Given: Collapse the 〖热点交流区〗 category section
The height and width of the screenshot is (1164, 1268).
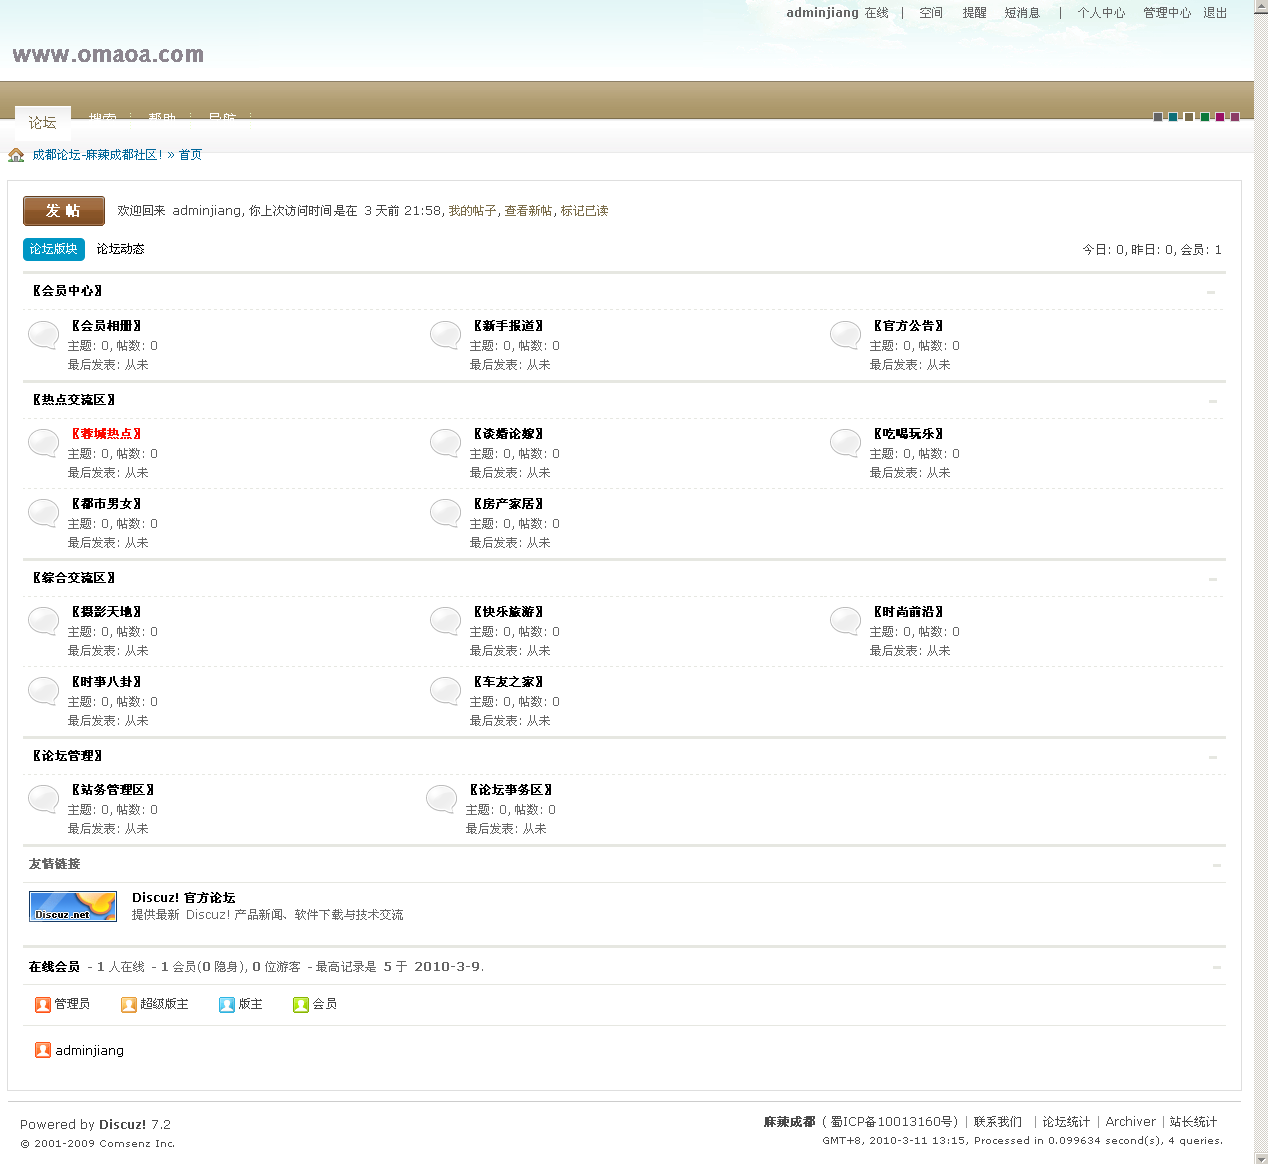Looking at the screenshot, I should coord(1212,401).
